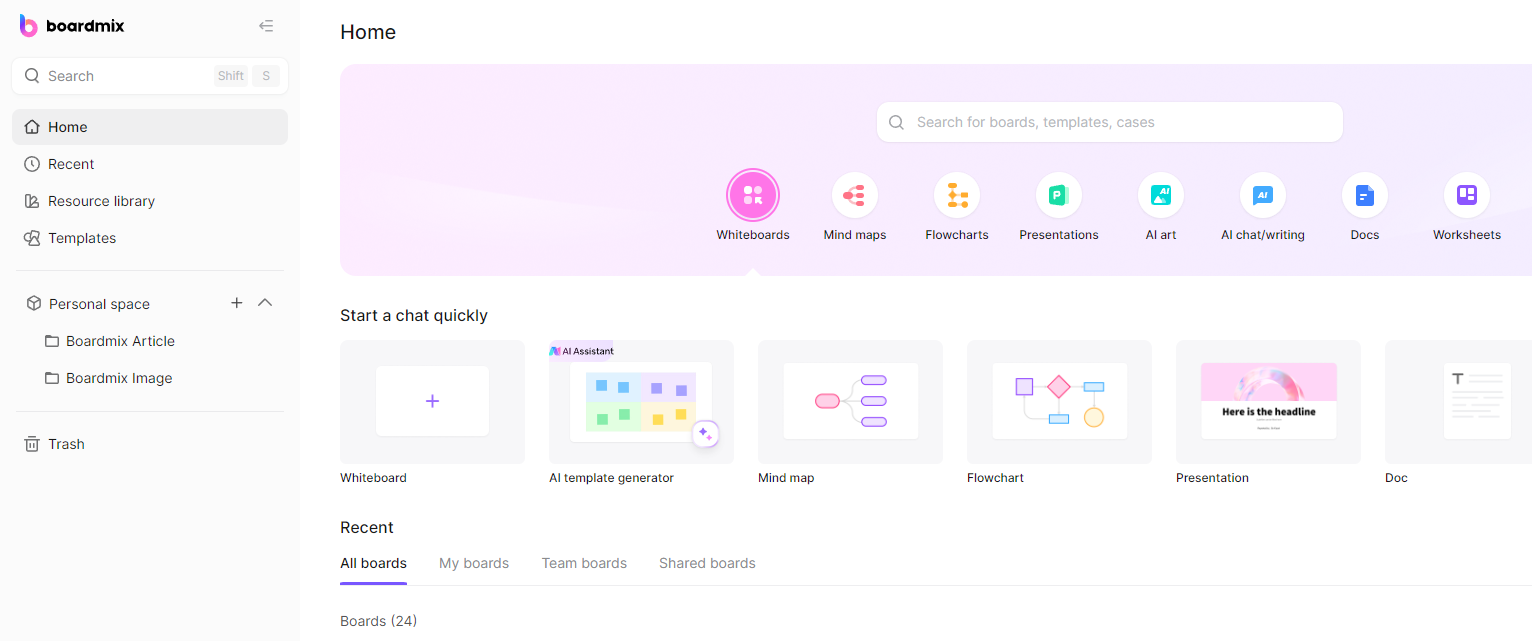Open the Templates section
Screen dimensions: 1532x641
(x=82, y=238)
